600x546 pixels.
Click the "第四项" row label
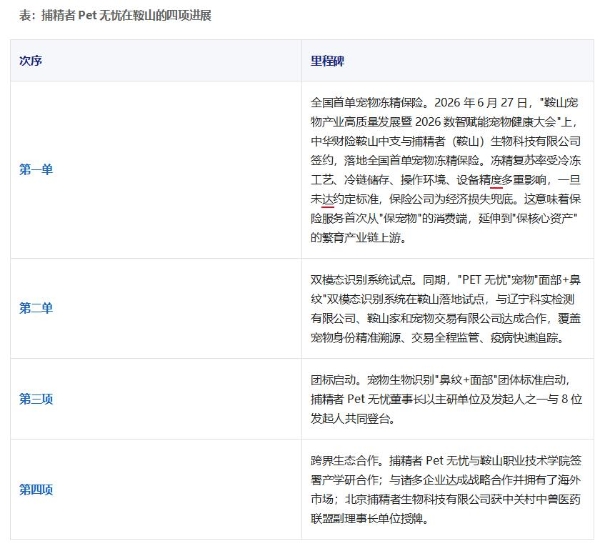[x=36, y=490]
